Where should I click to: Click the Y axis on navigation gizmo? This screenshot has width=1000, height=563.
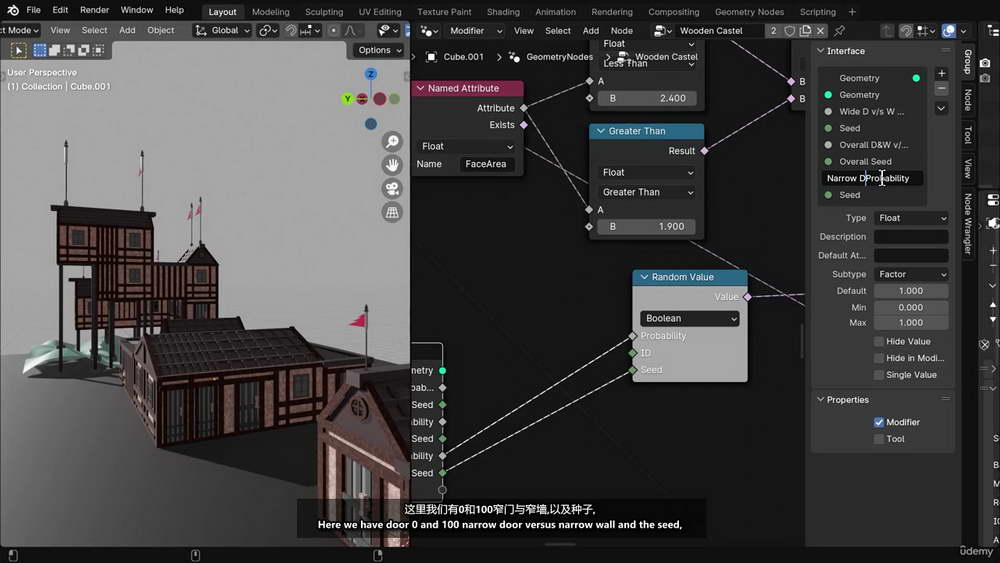point(348,99)
